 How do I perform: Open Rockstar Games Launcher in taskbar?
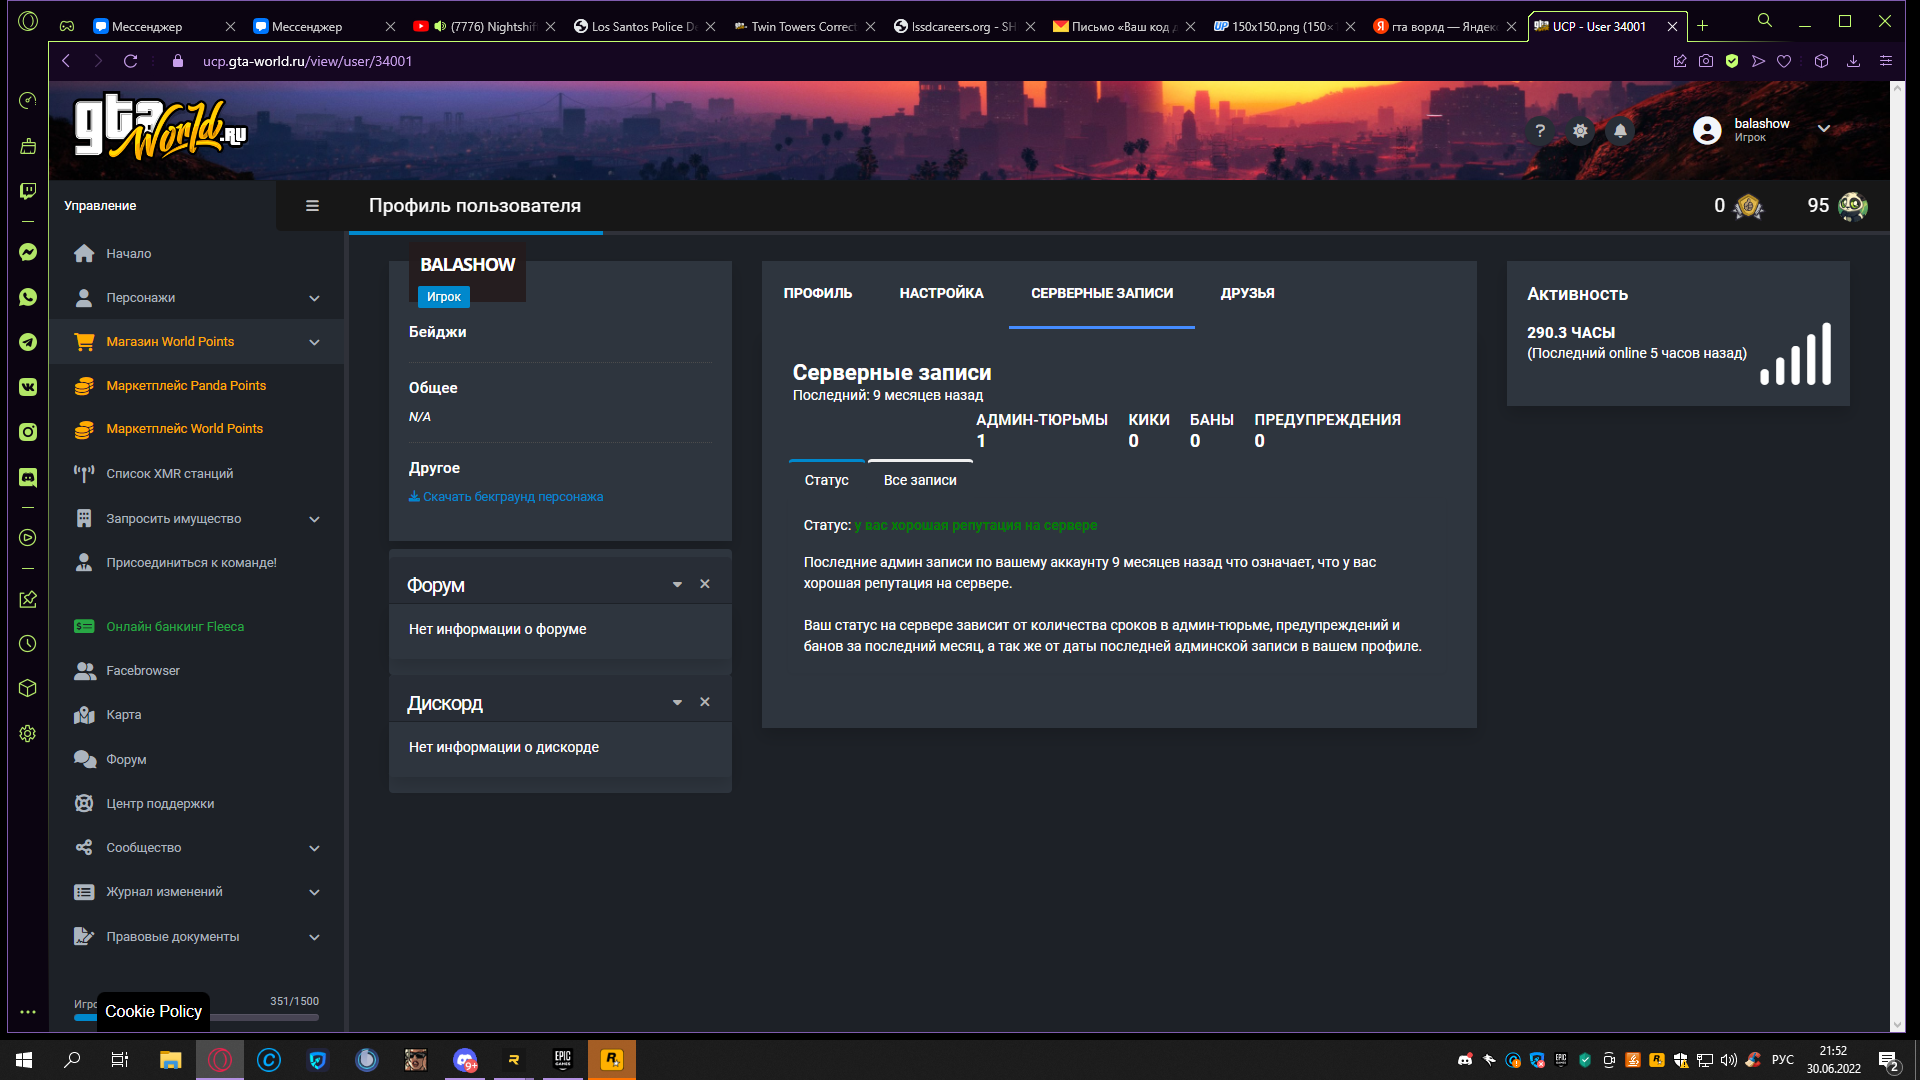[611, 1060]
